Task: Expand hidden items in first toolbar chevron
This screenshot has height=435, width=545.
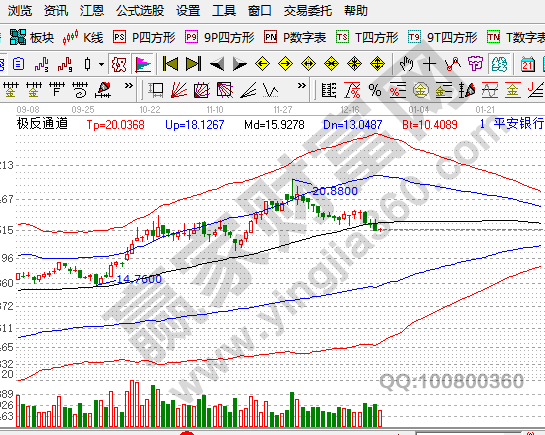Action: click(129, 85)
